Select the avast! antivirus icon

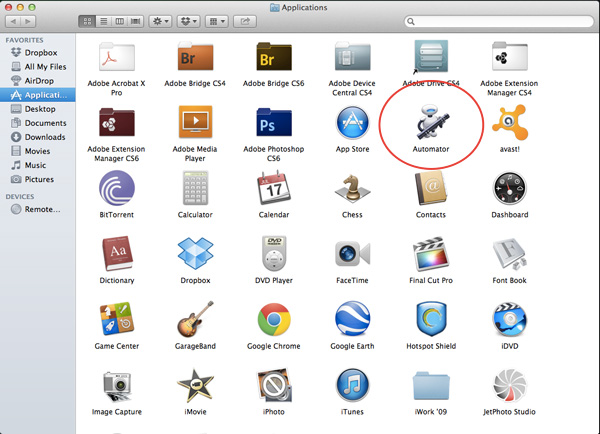(x=510, y=122)
